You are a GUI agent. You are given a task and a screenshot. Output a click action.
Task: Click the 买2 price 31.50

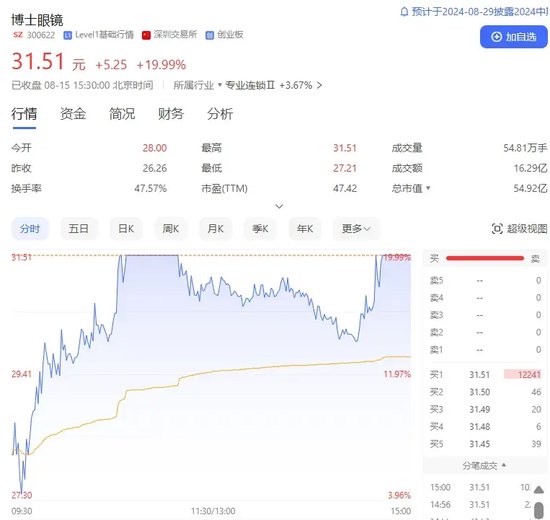coord(479,392)
